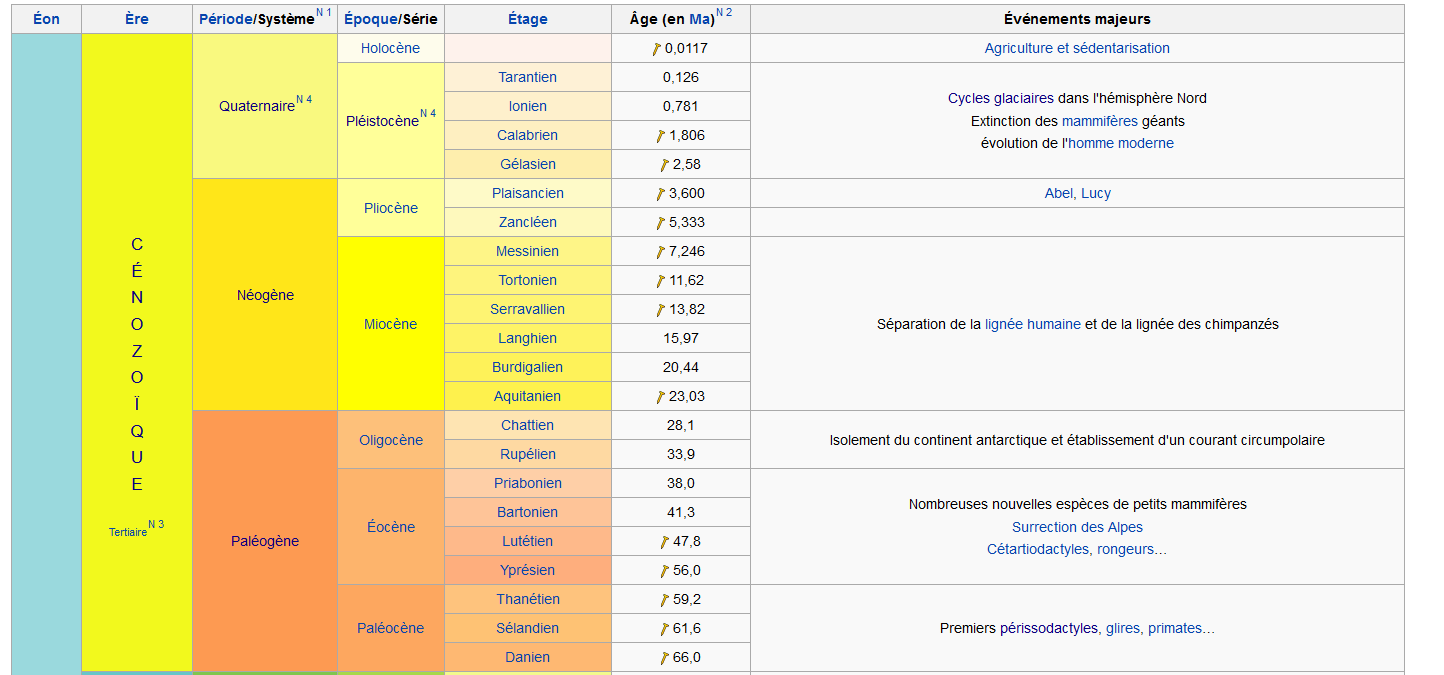Open the Holocène epoch link
The image size is (1444, 675).
click(x=390, y=48)
